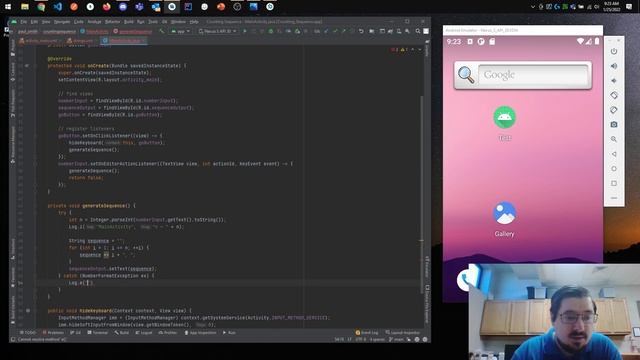The width and height of the screenshot is (640, 360).
Task: Click emulator Home circle button
Action: 613,169
